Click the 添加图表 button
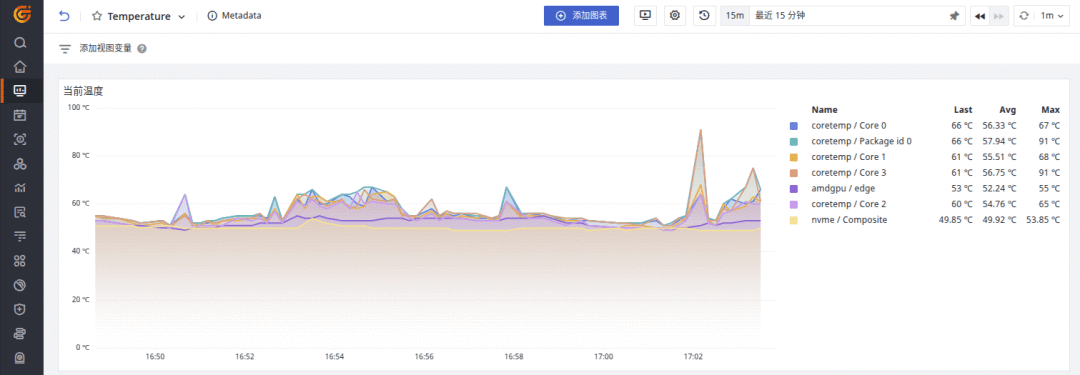This screenshot has width=1080, height=375. pyautogui.click(x=581, y=16)
